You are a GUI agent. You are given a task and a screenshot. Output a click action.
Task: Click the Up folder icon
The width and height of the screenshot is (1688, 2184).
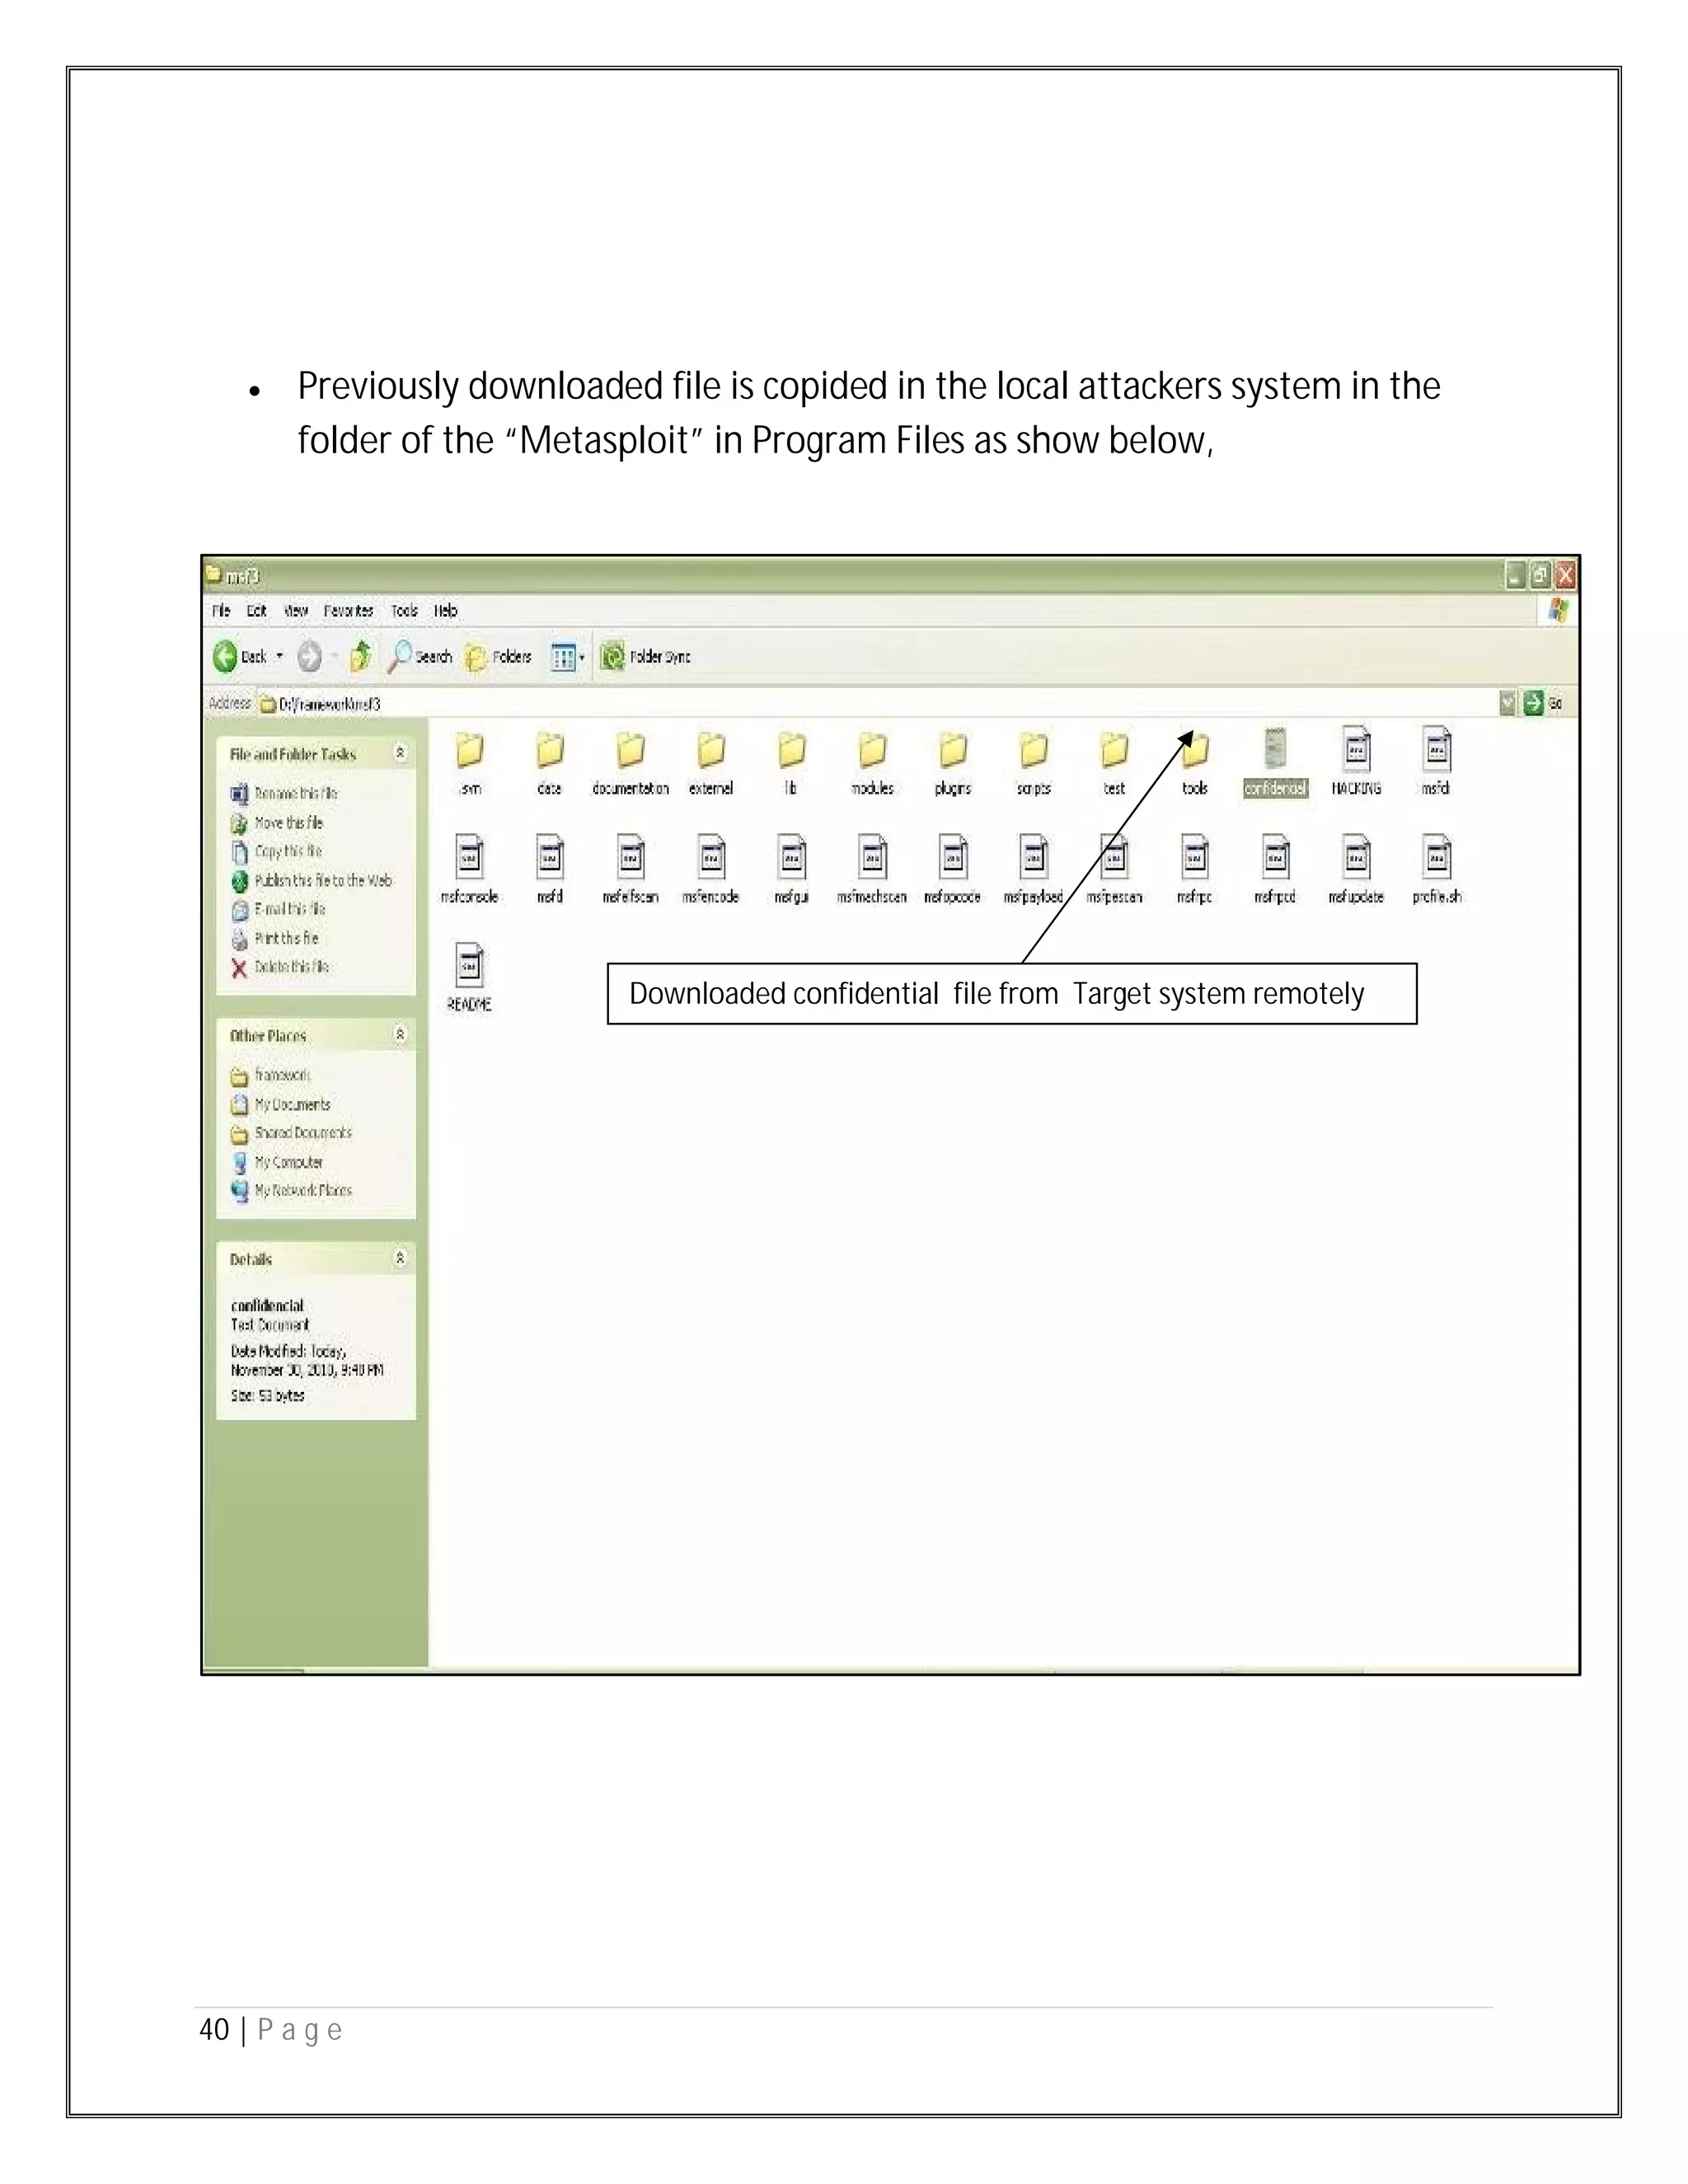click(x=361, y=657)
